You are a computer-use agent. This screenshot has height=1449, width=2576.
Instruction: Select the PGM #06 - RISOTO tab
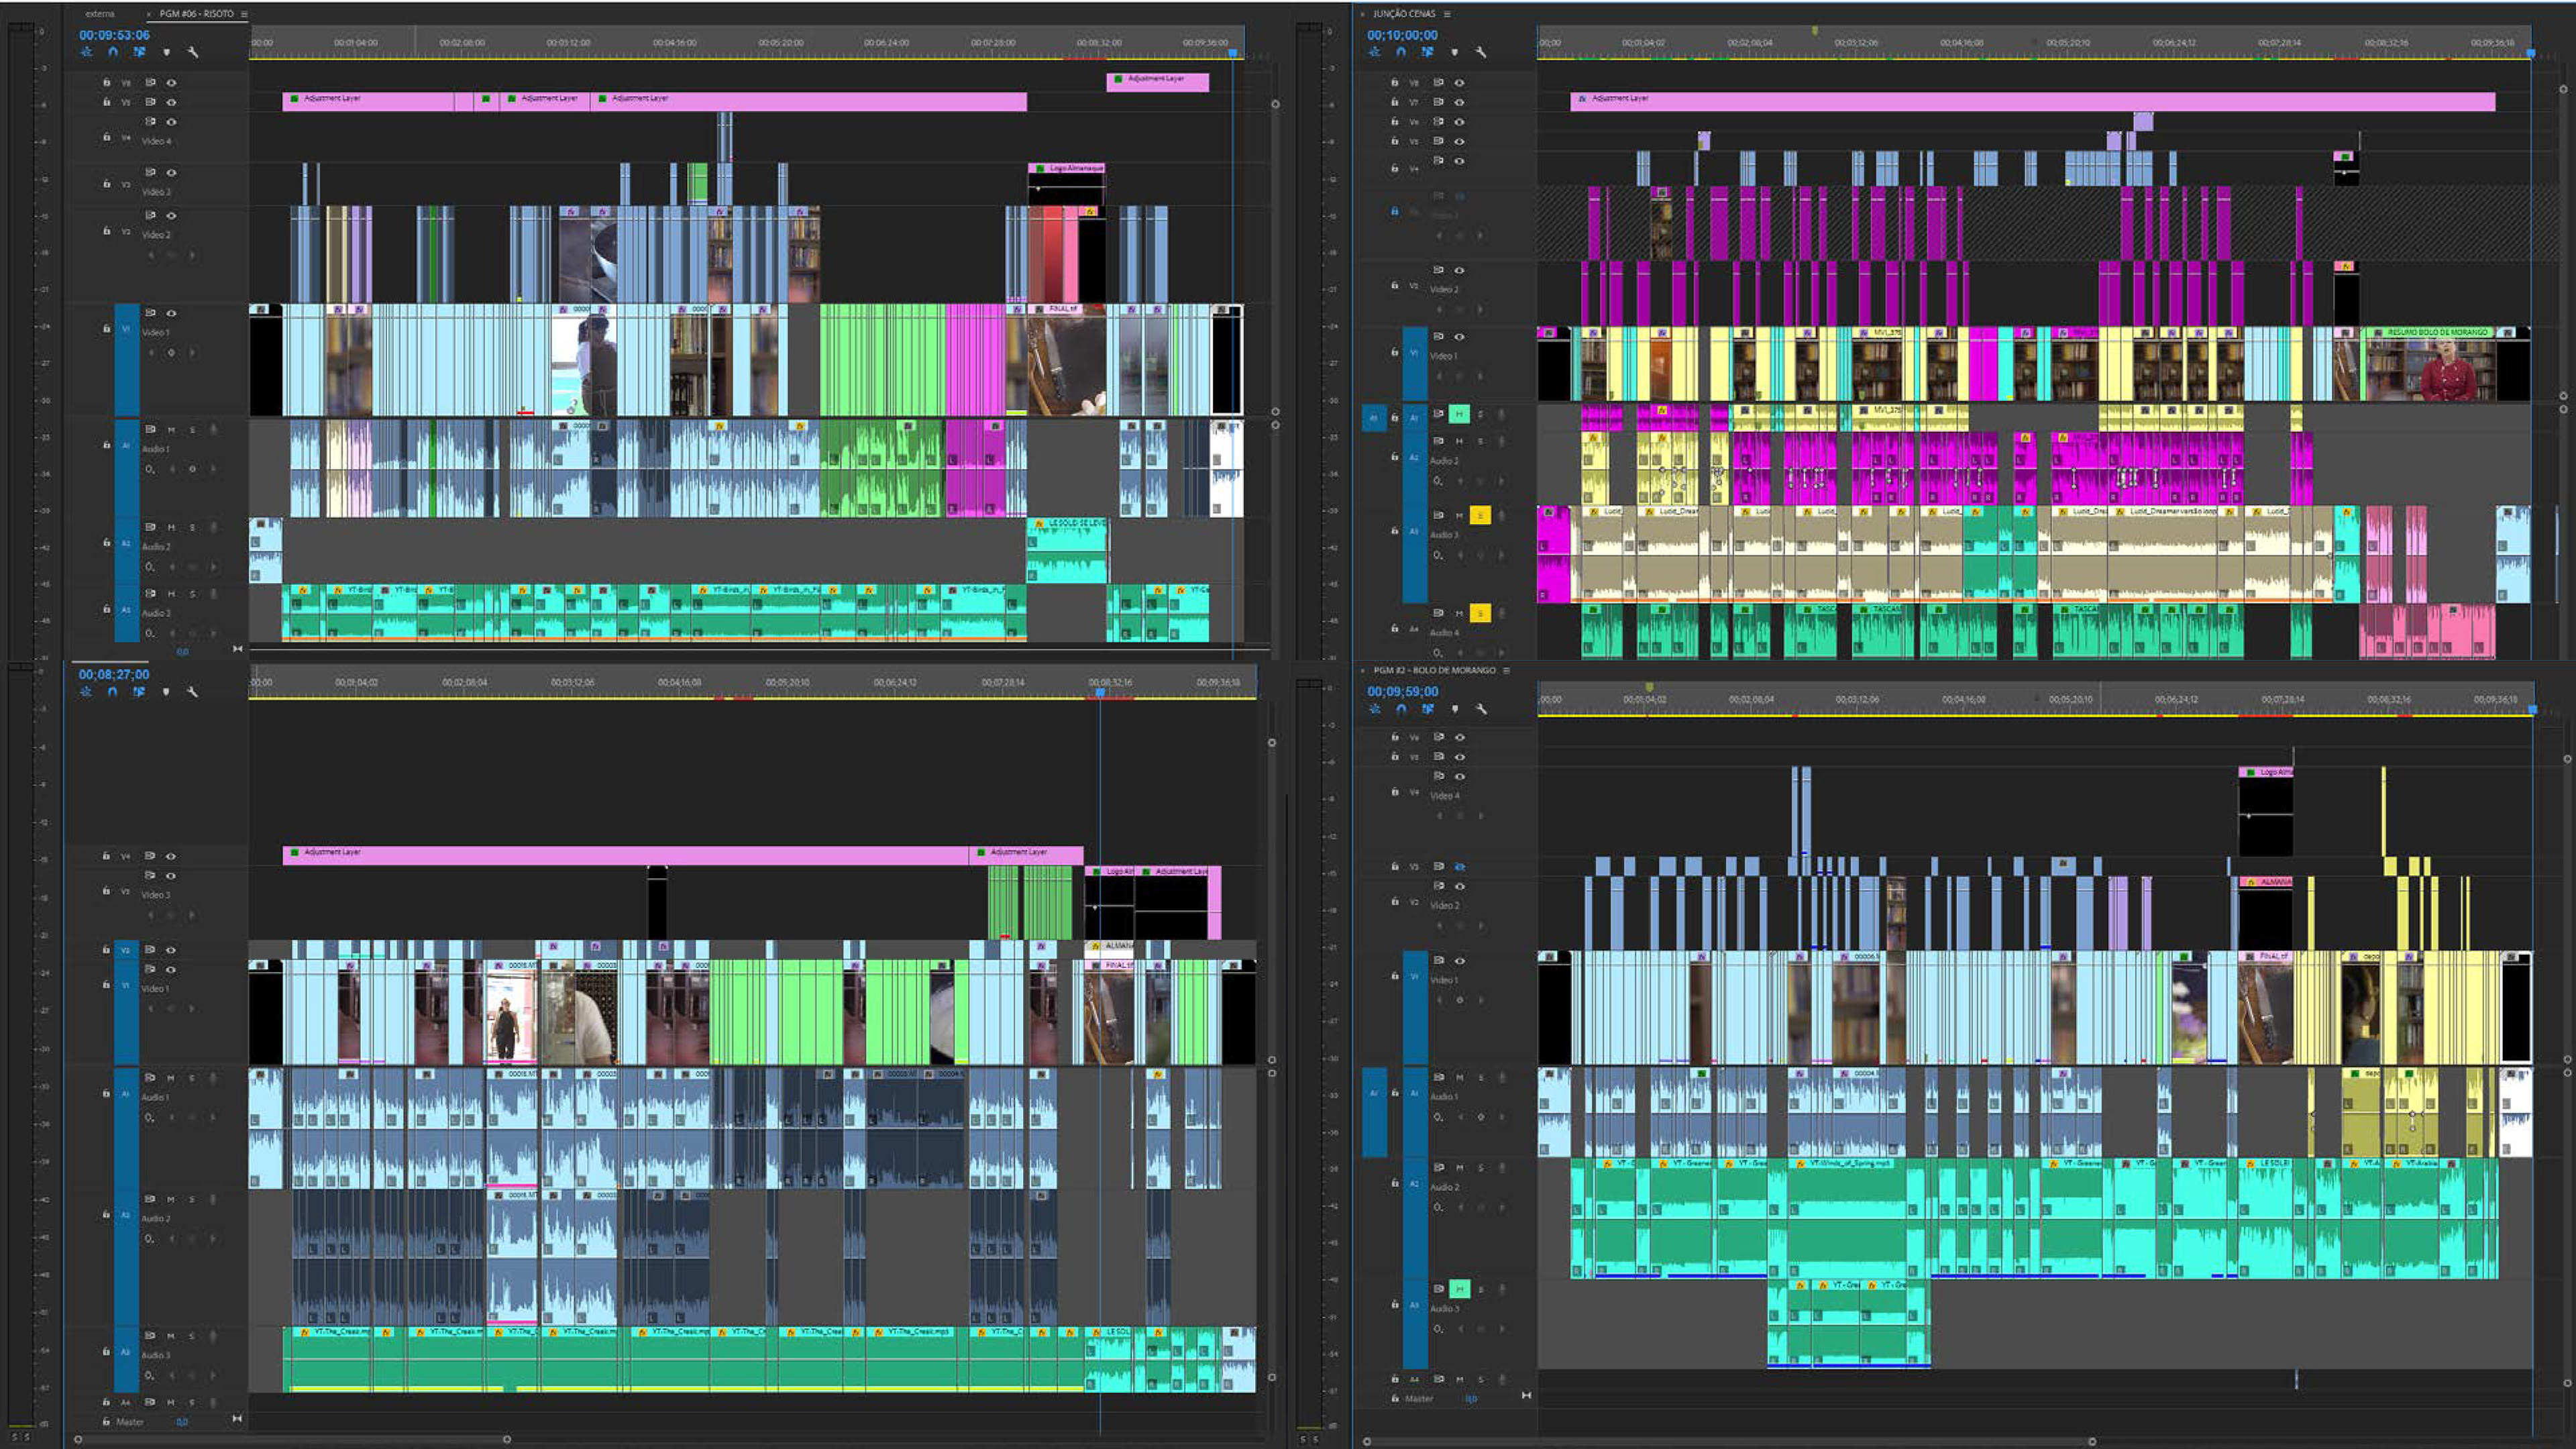[196, 14]
